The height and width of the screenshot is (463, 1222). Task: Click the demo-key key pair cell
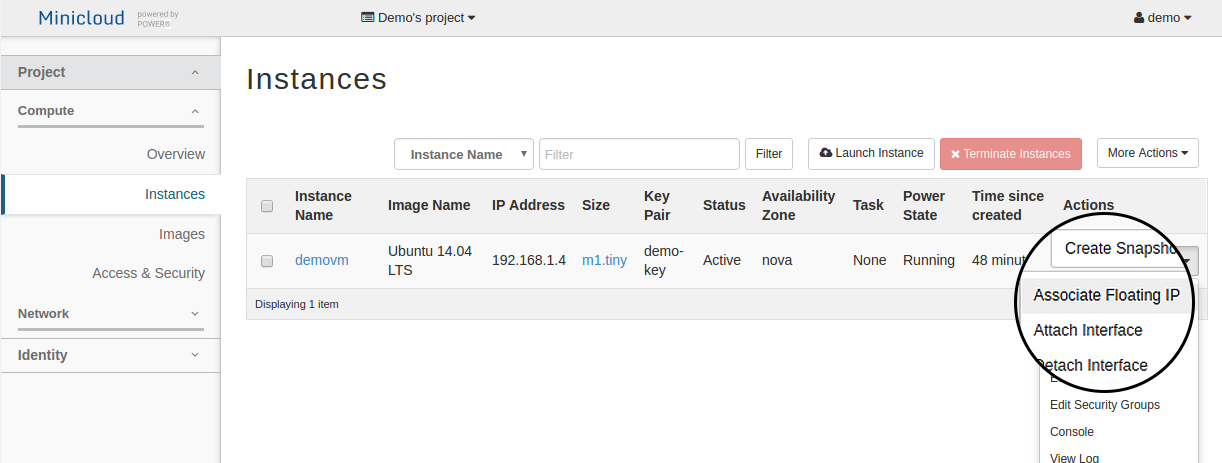[664, 260]
